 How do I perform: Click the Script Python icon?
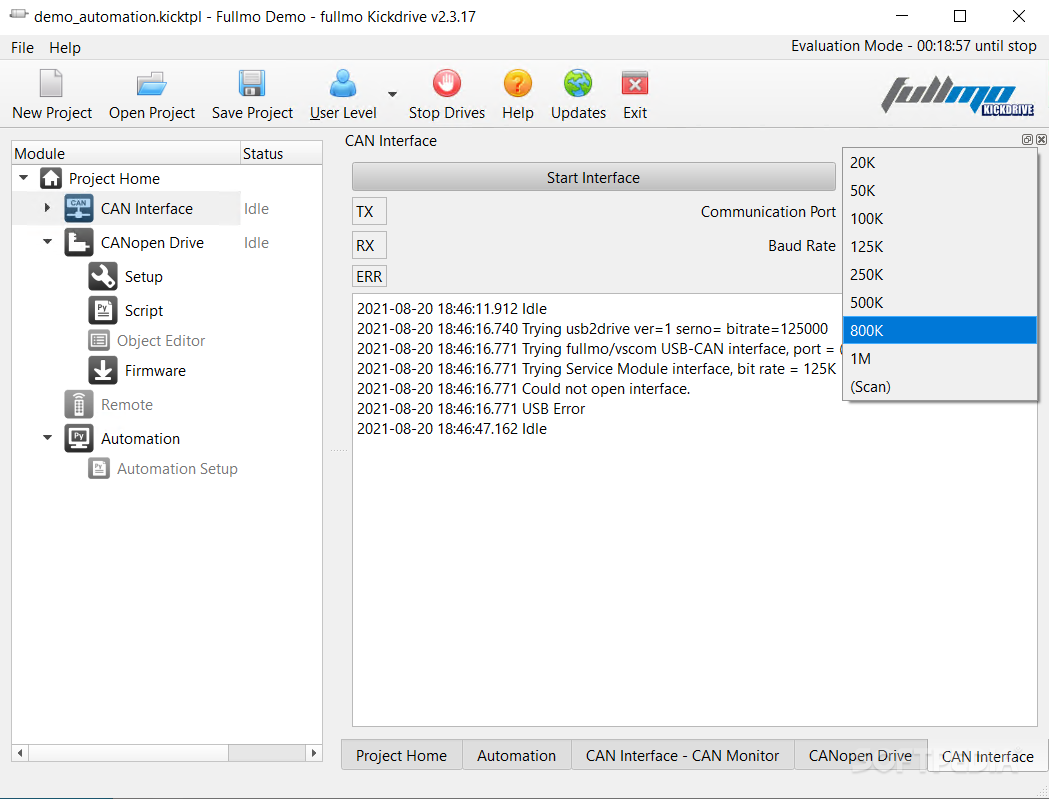click(103, 310)
